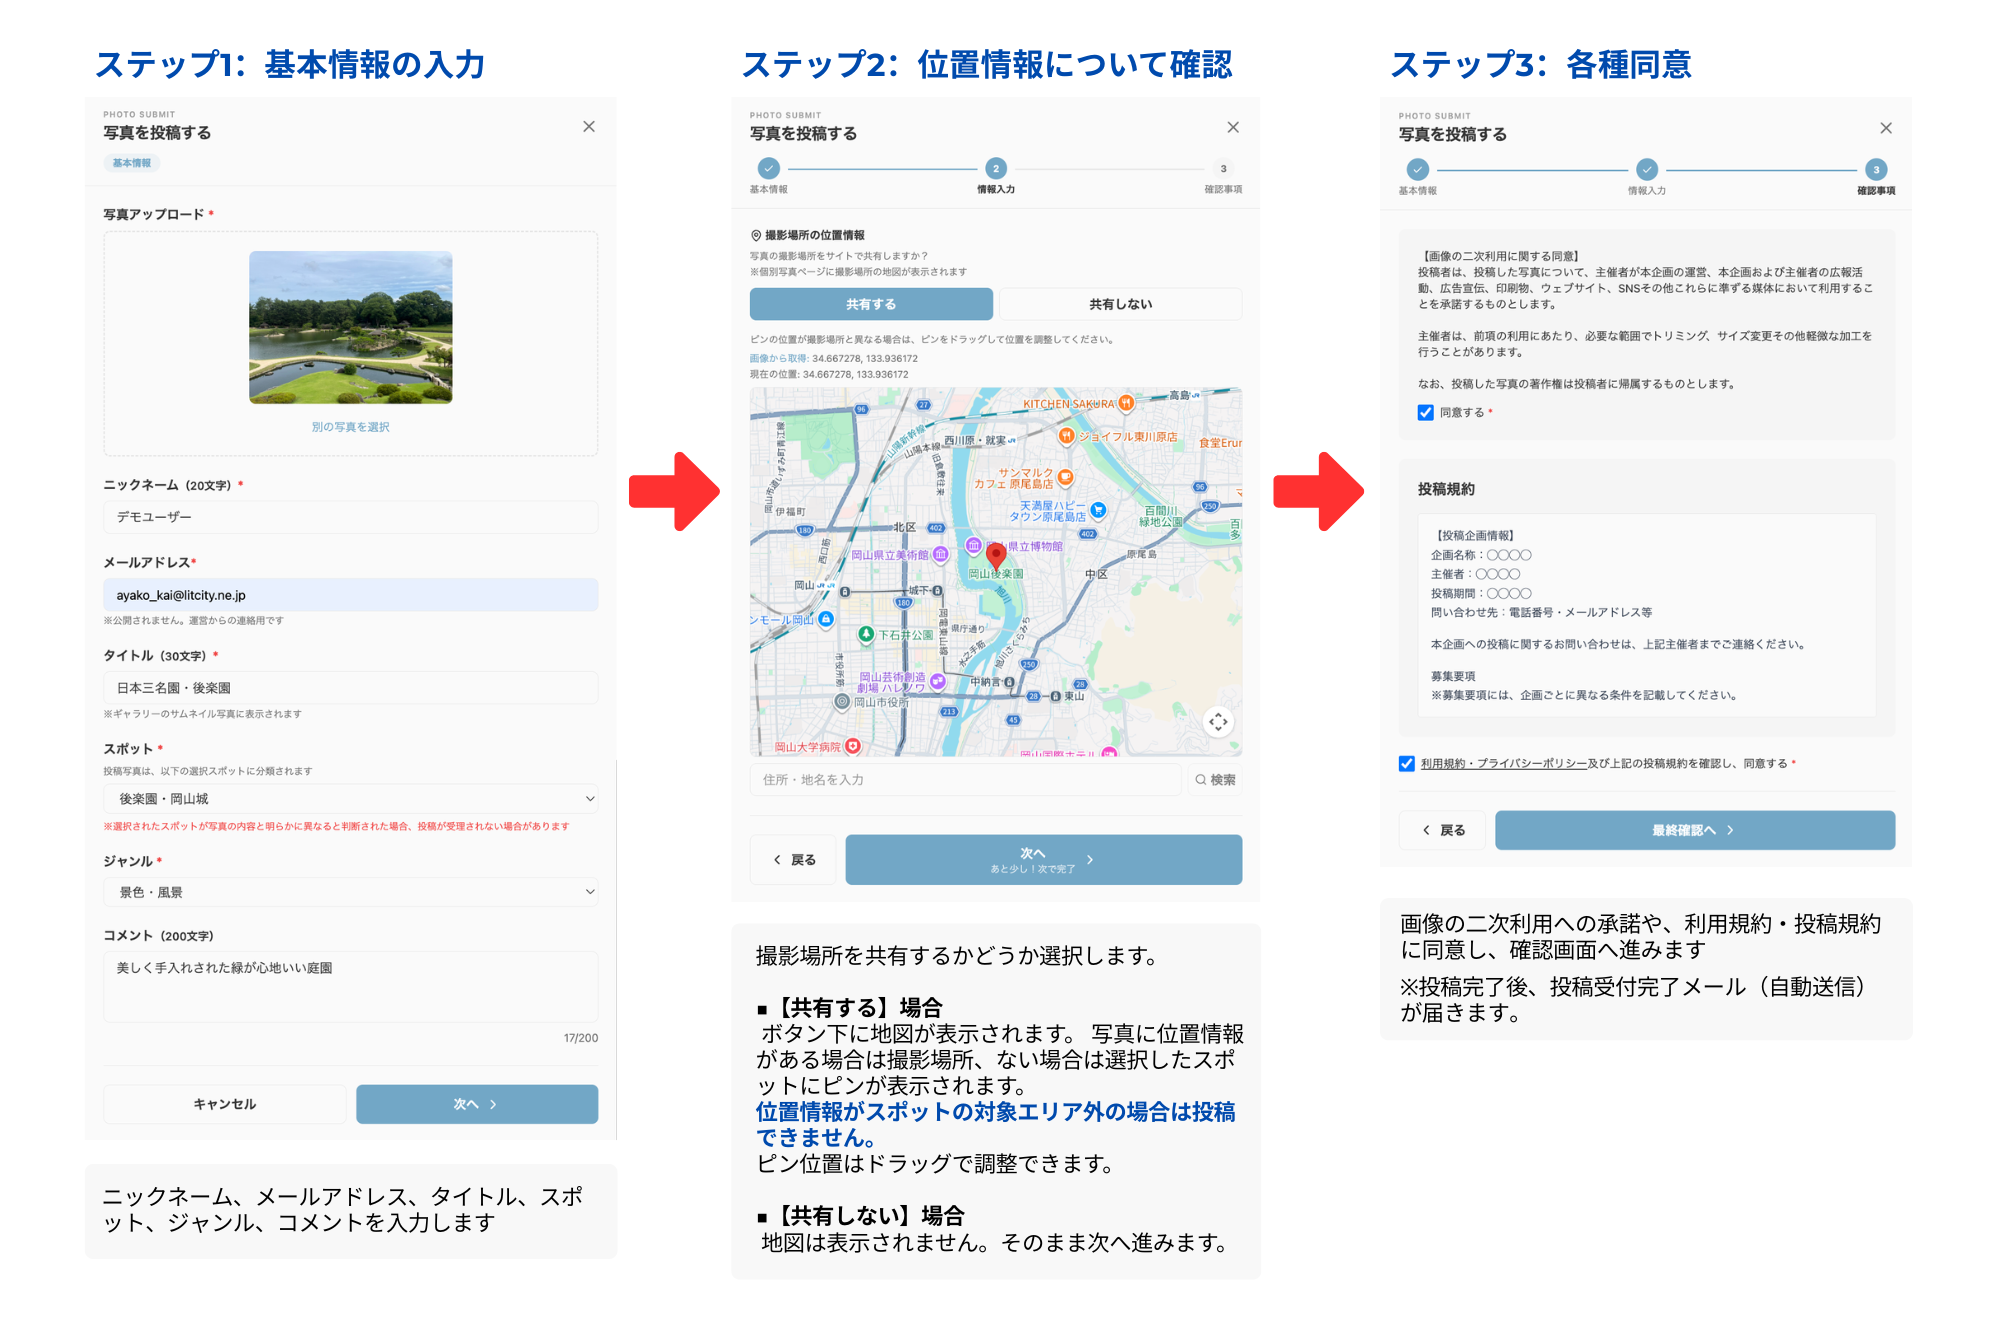Click the red location pin on the map
This screenshot has height=1333, width=2000.
tap(996, 556)
